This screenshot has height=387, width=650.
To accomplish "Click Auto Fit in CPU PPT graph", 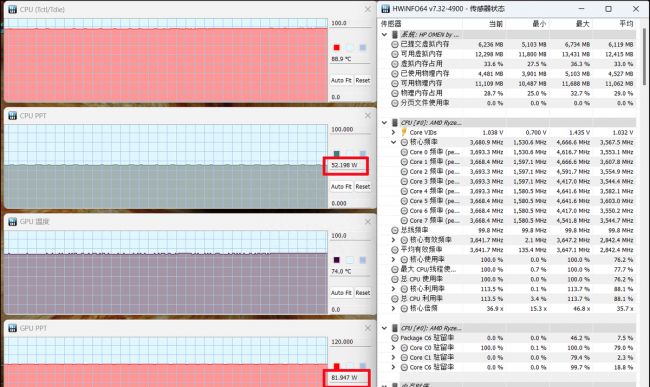I will [341, 186].
